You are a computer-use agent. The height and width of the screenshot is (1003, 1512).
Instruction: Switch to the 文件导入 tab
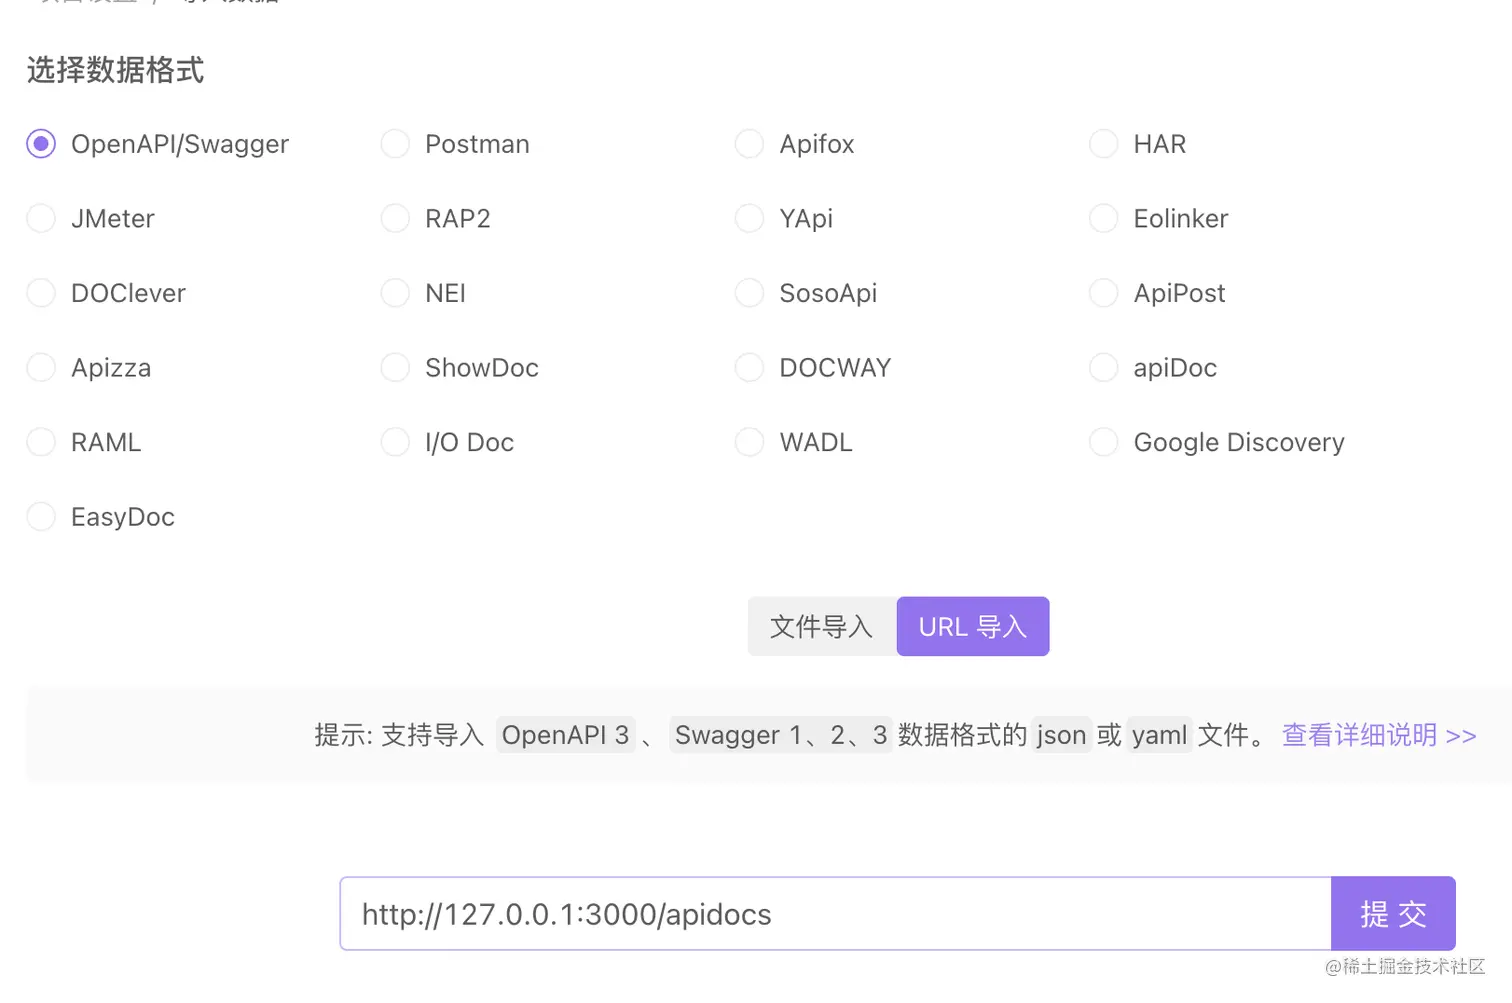(822, 627)
